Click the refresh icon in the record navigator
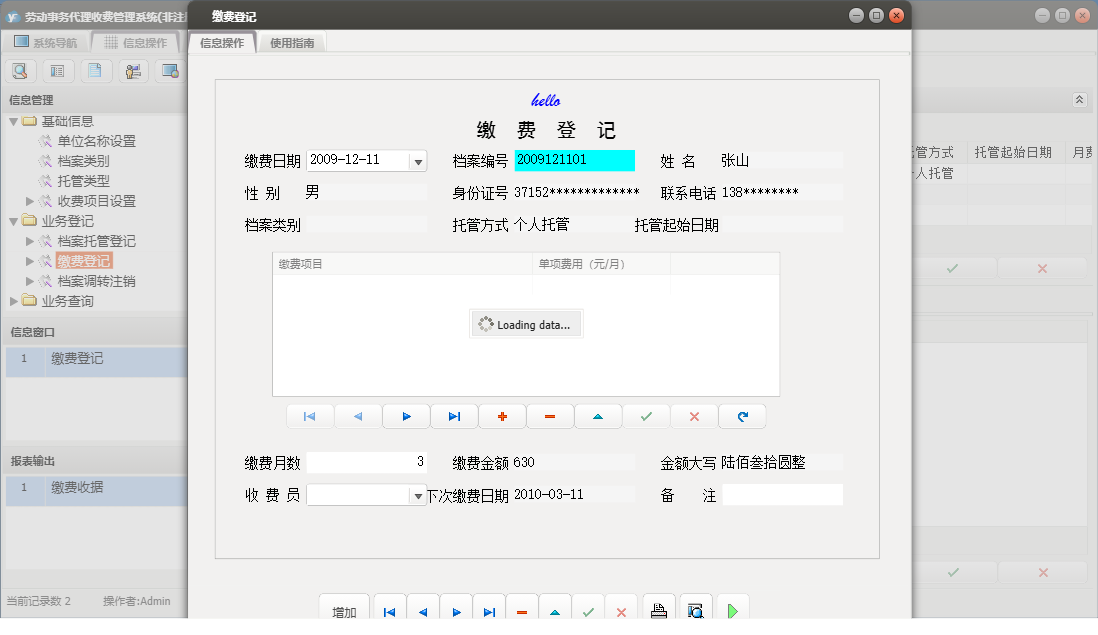This screenshot has width=1098, height=635. coord(742,416)
